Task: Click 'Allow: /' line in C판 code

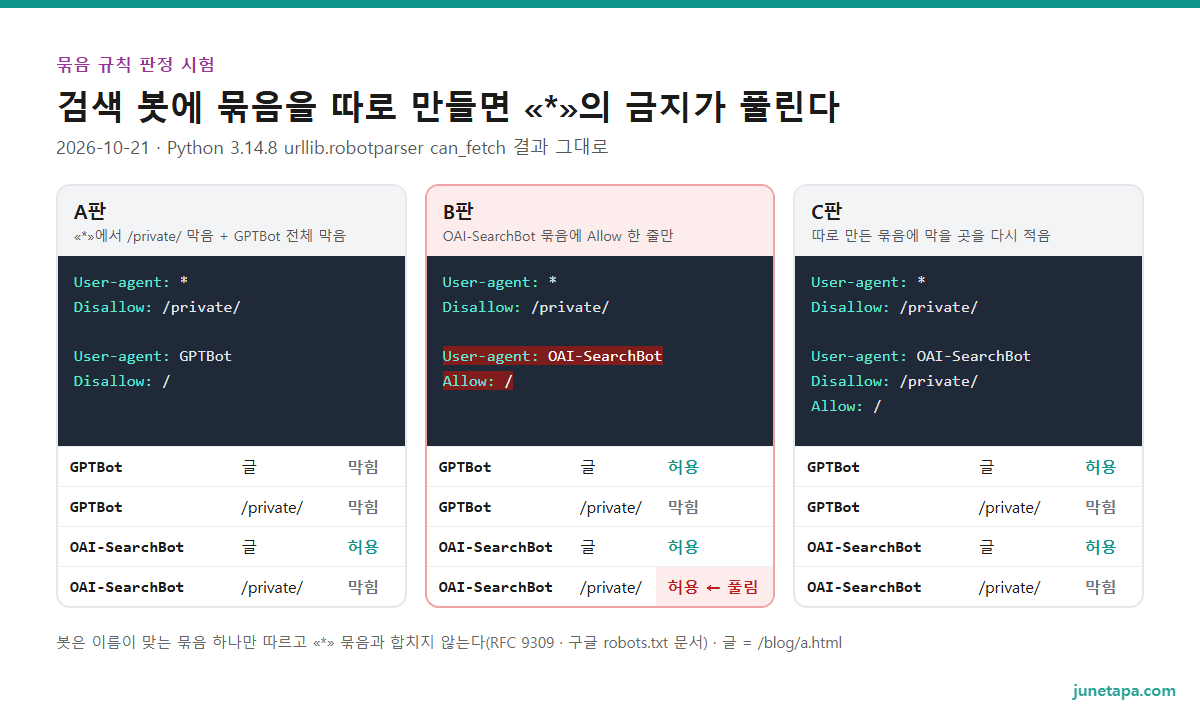Action: [x=846, y=406]
